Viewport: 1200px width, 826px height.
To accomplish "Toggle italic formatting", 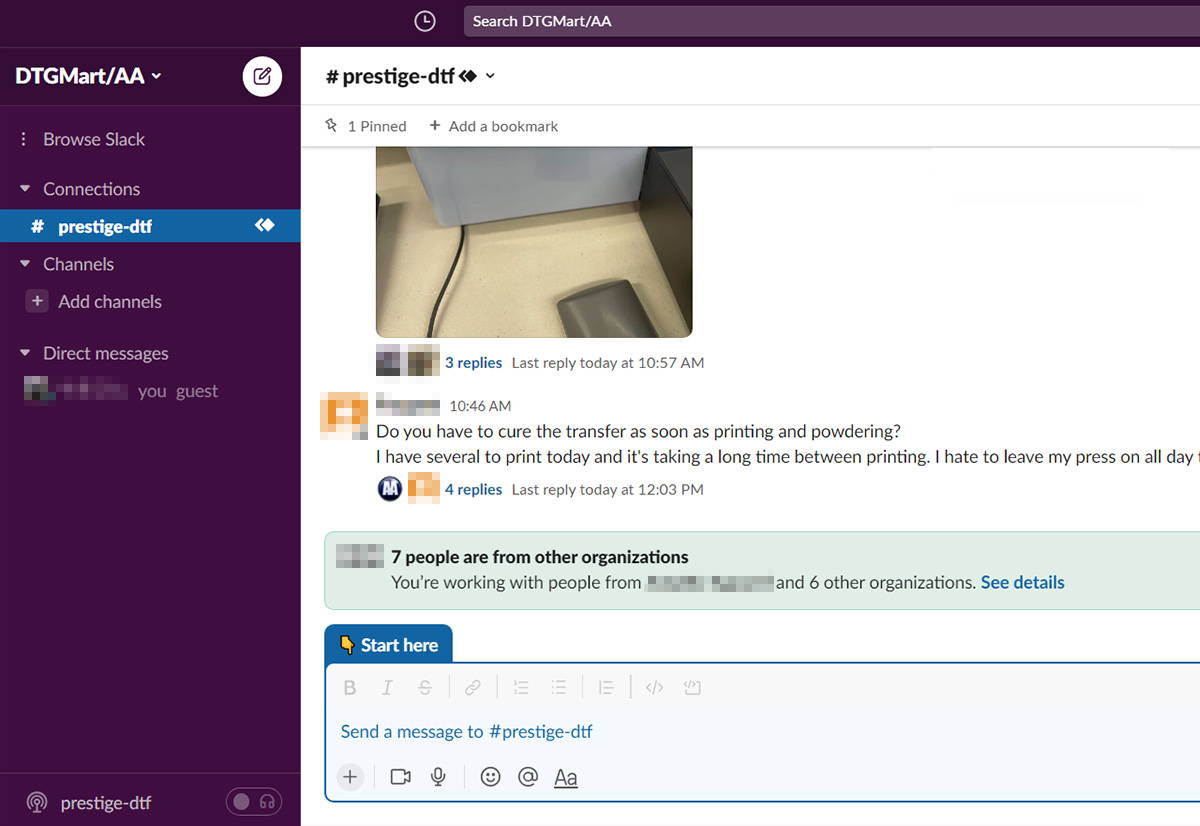I will (387, 687).
